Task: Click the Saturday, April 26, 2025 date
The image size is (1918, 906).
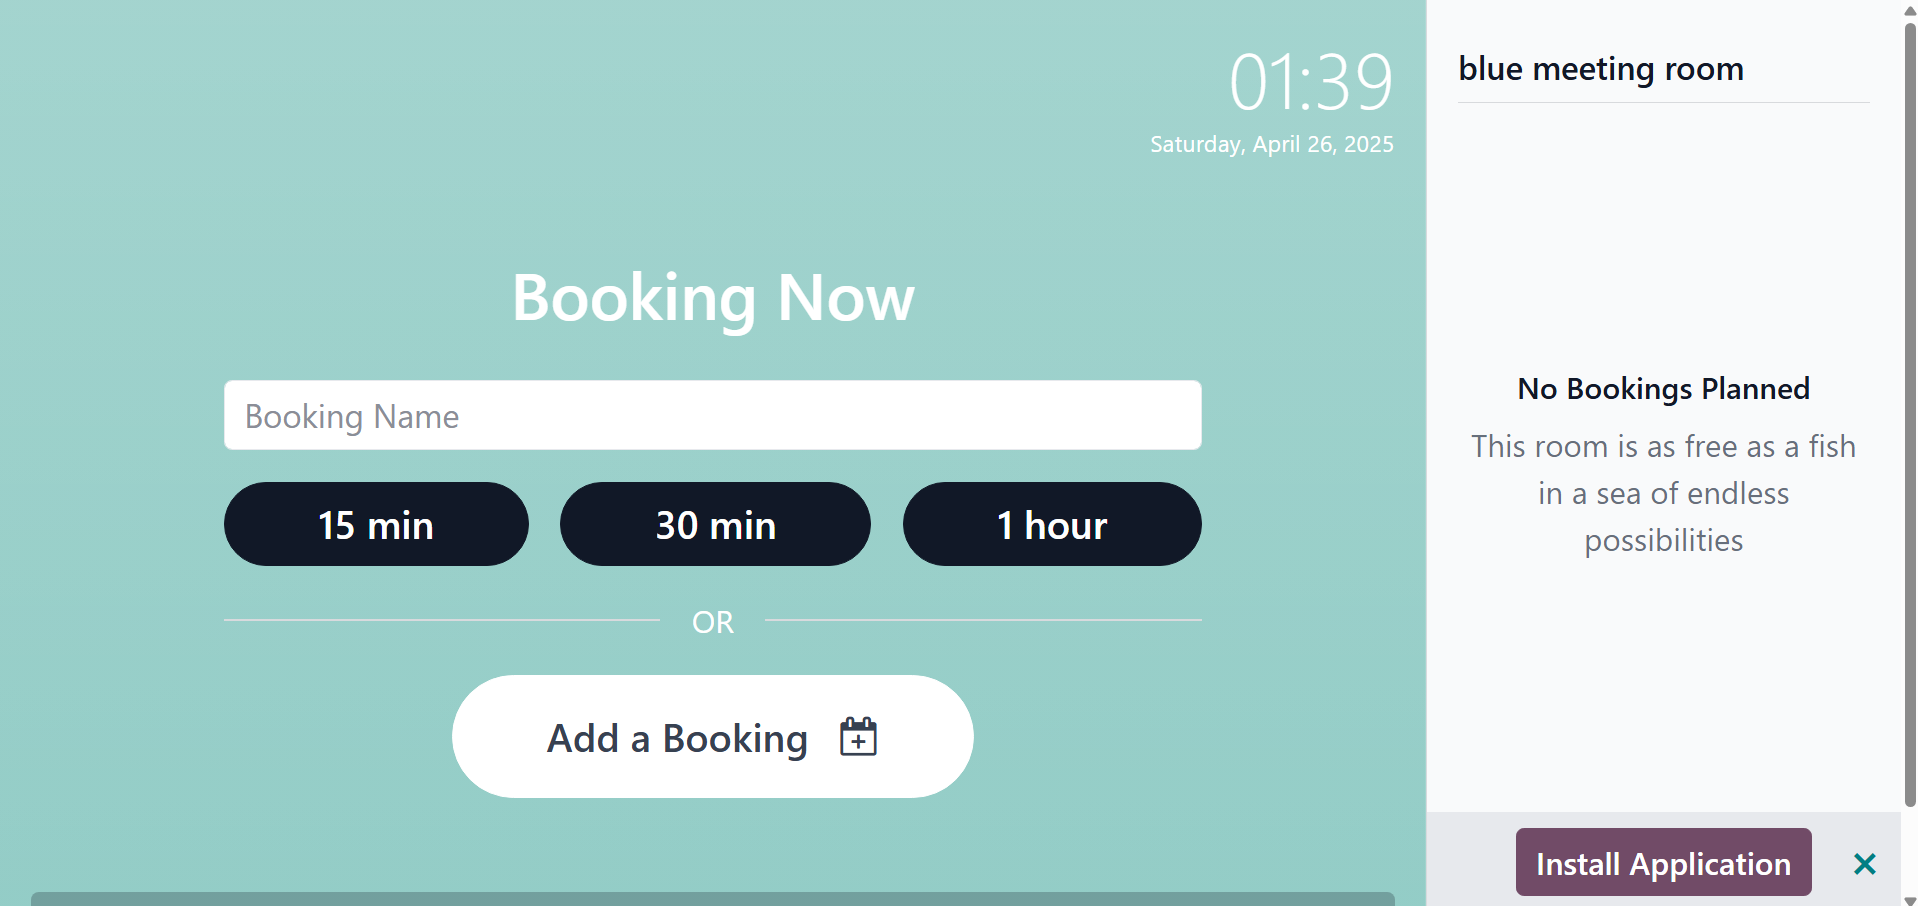Action: click(1271, 144)
